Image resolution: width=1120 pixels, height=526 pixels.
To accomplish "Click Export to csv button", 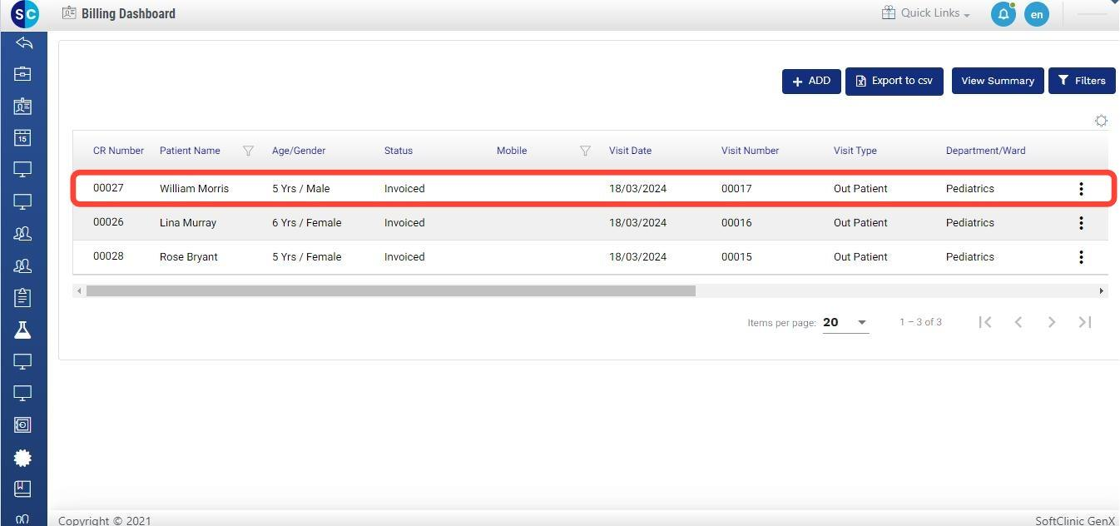I will [894, 81].
